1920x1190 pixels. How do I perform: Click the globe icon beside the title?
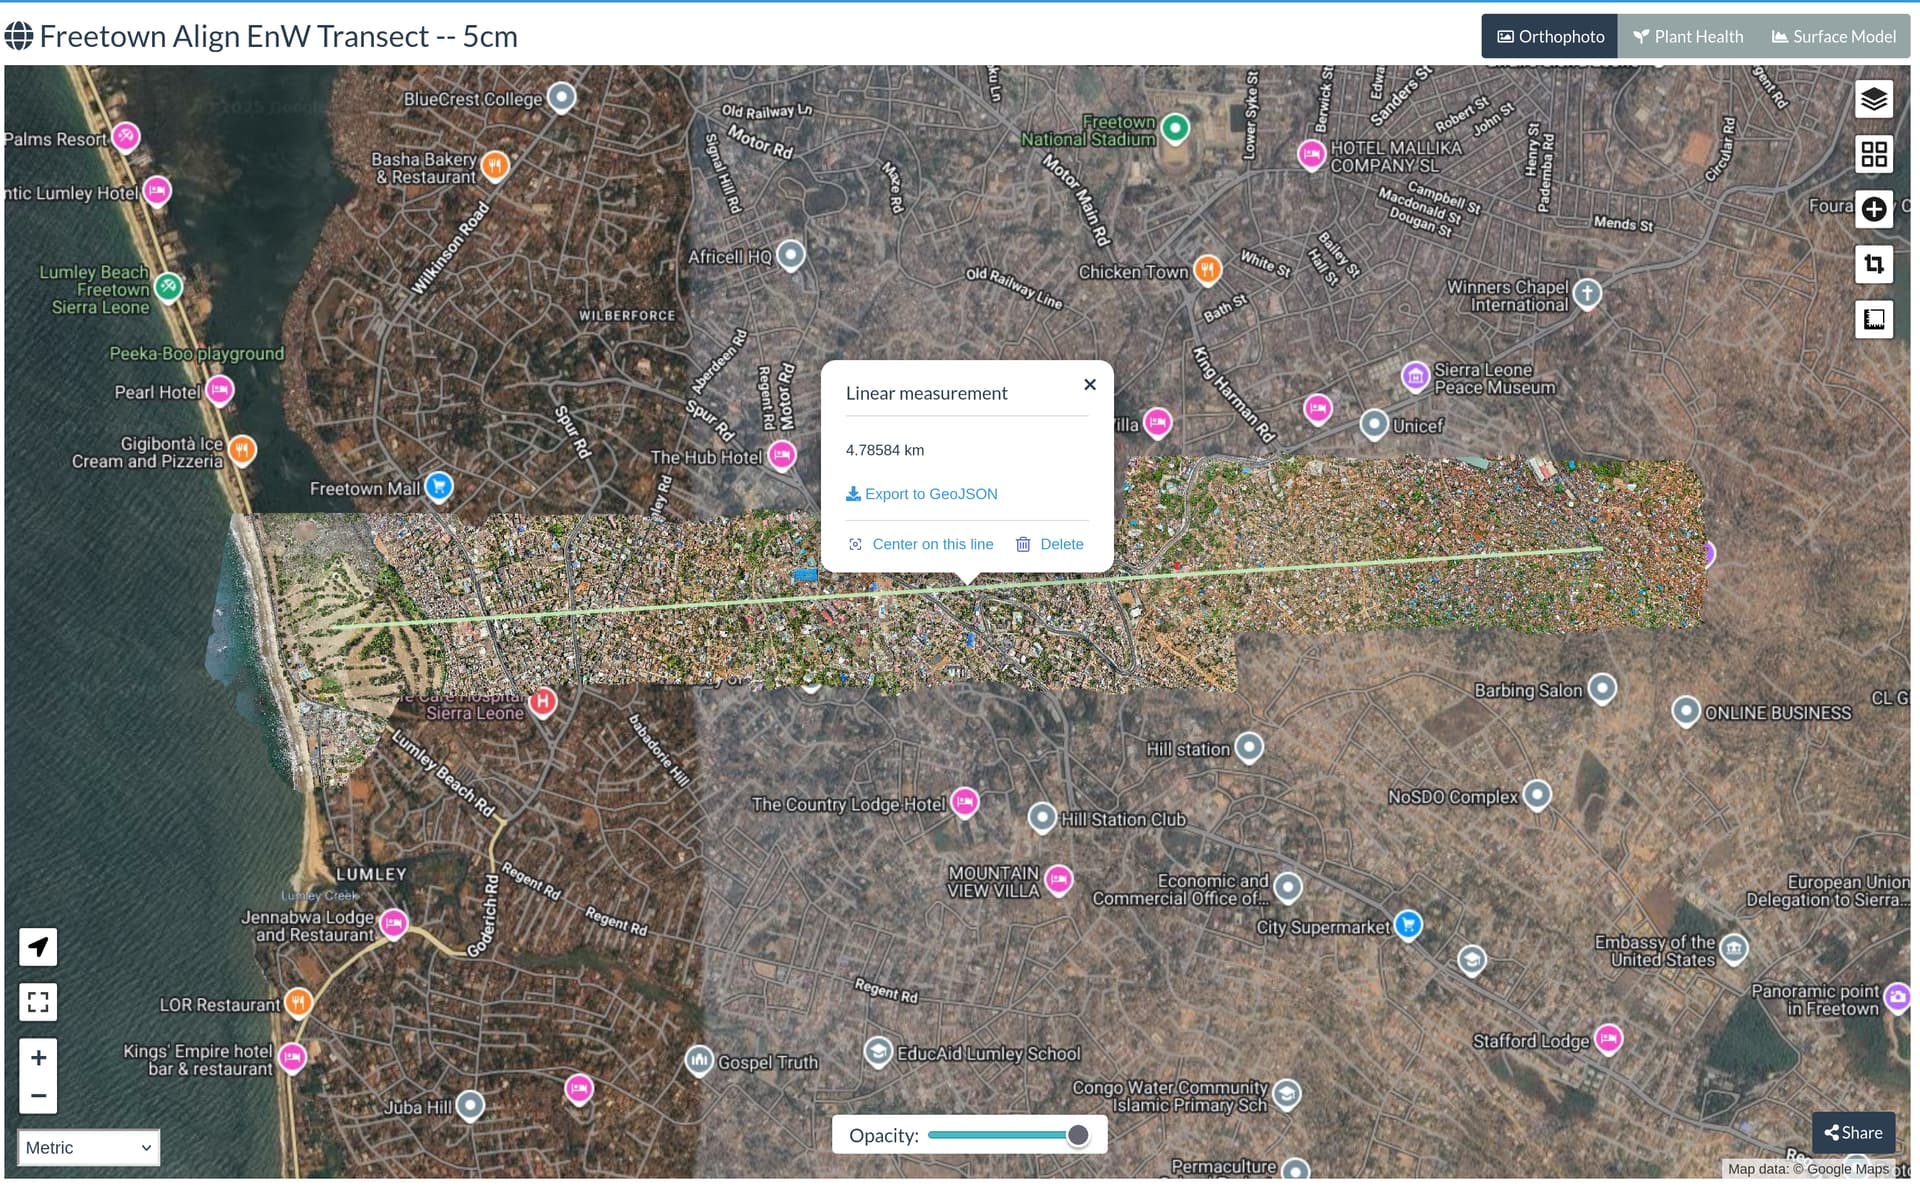click(x=17, y=36)
